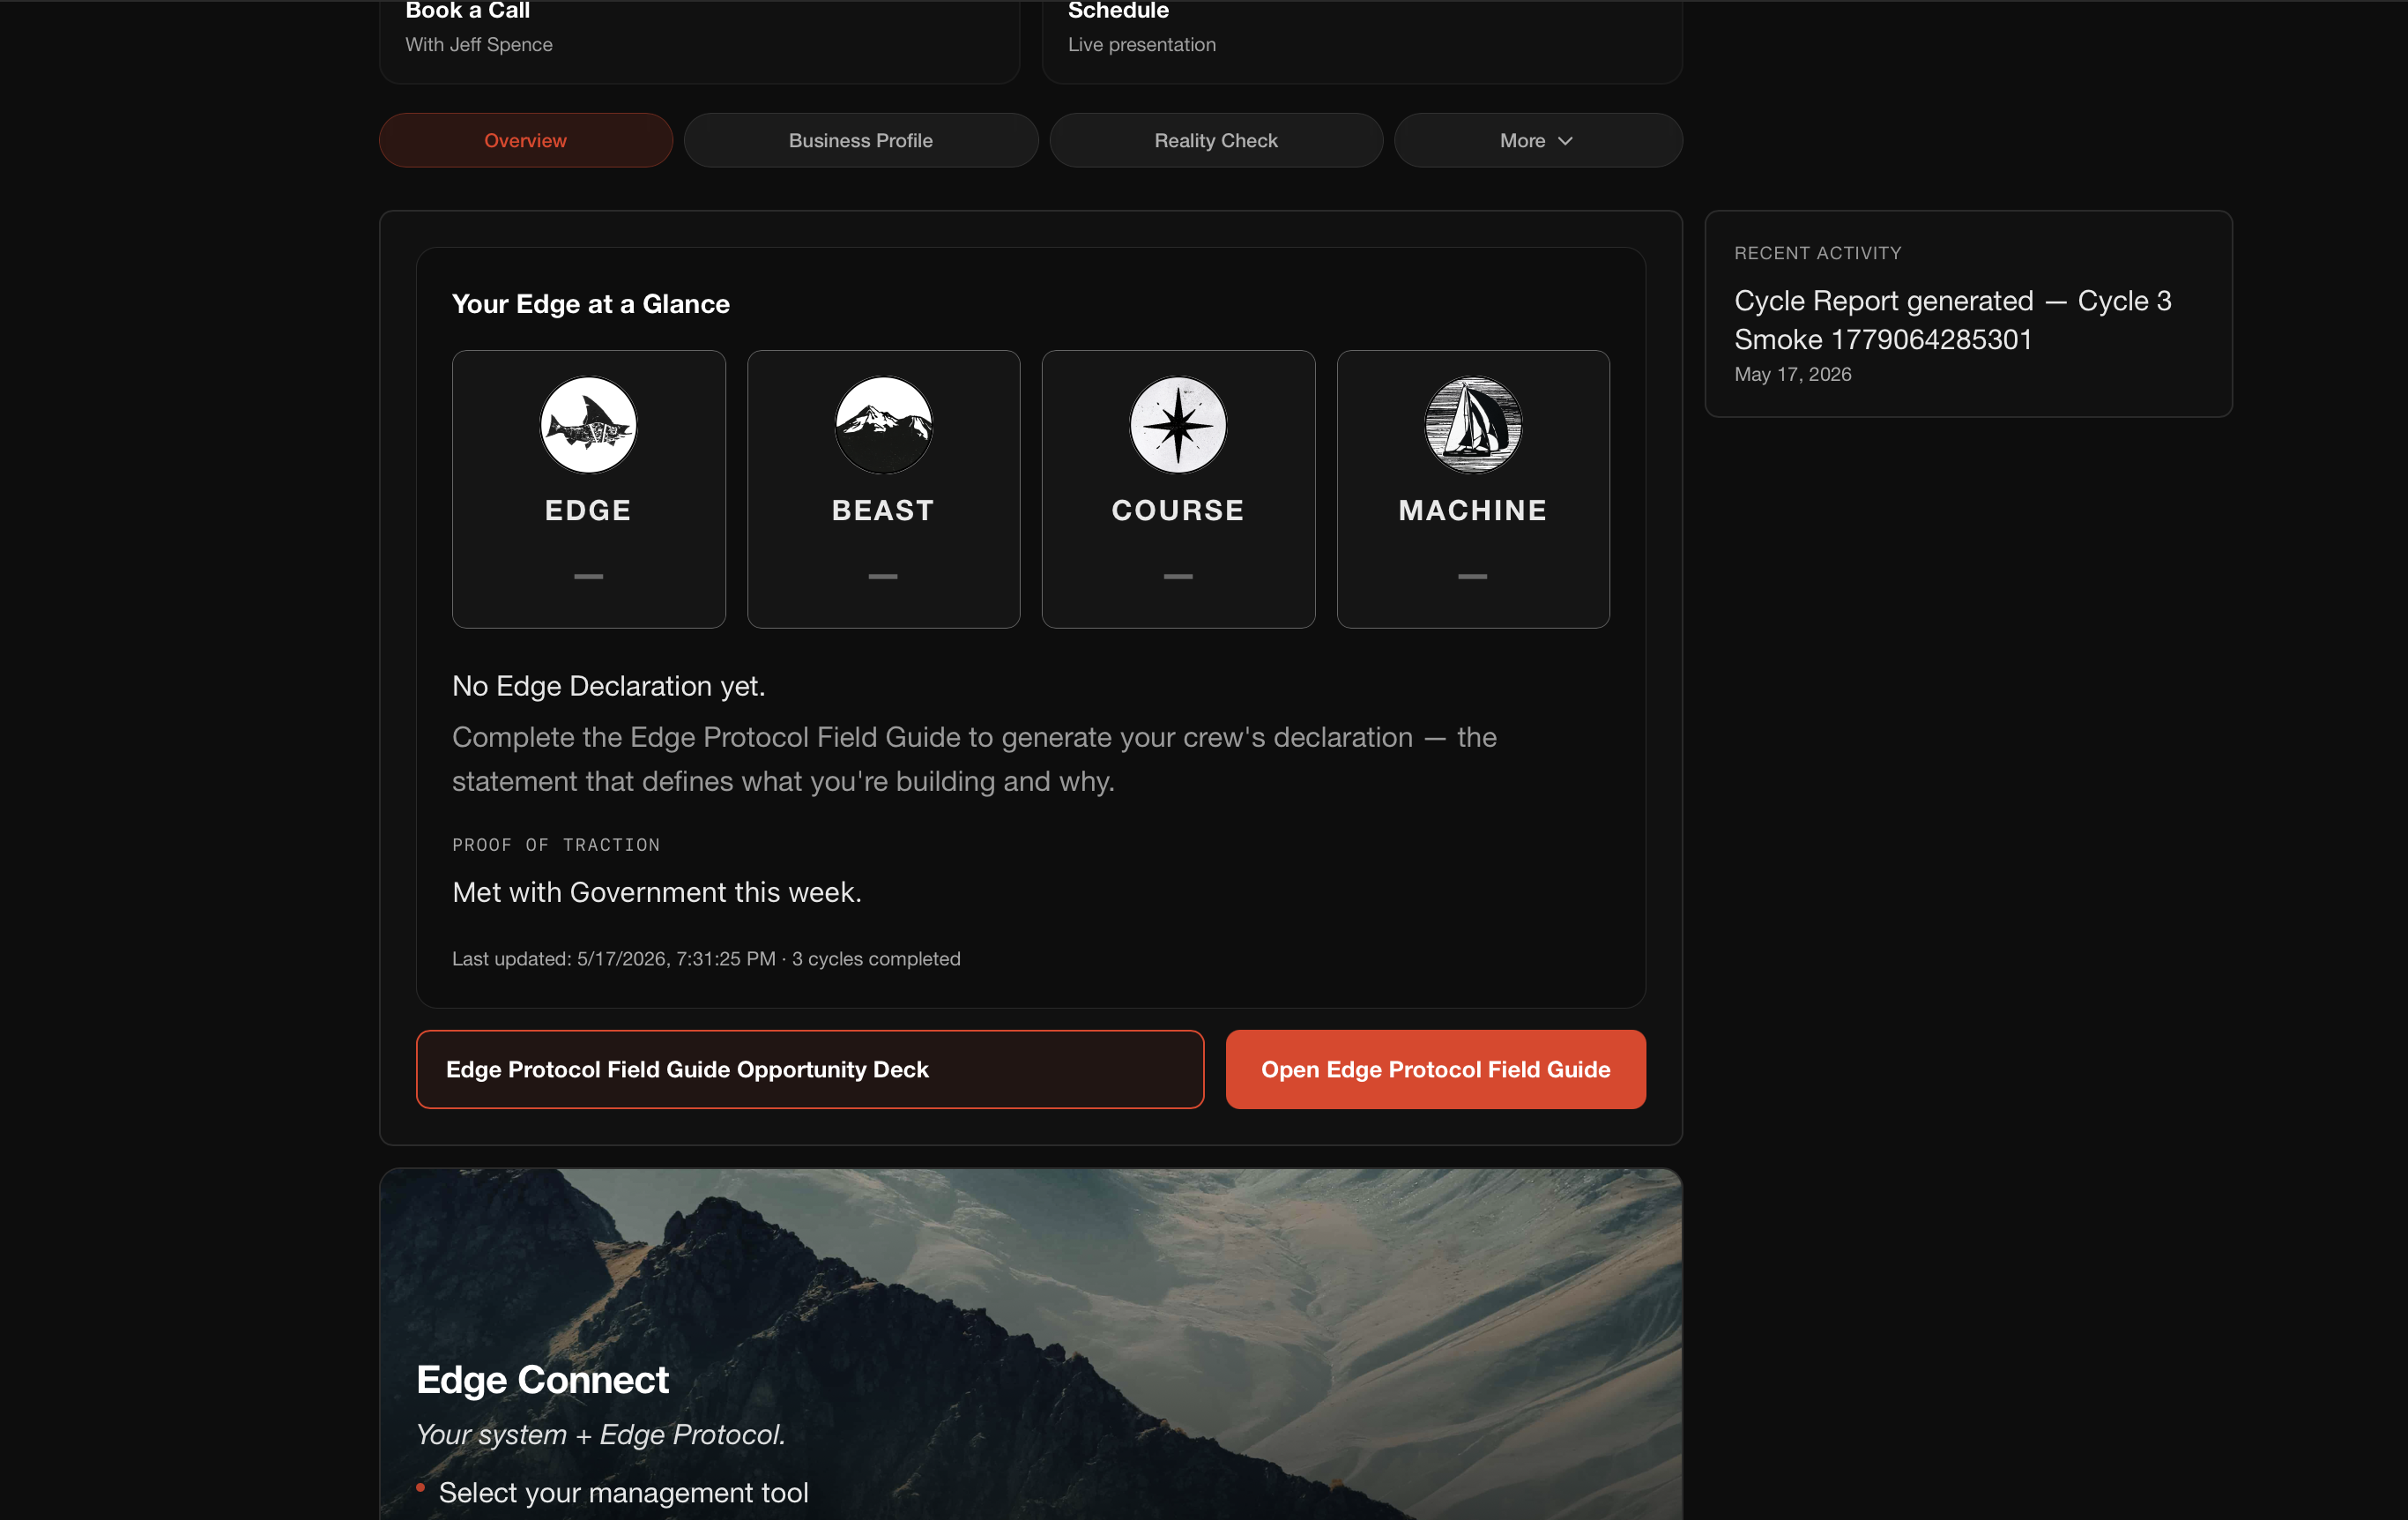Open the Business Profile tab
Image resolution: width=2408 pixels, height=1520 pixels.
pos(861,140)
